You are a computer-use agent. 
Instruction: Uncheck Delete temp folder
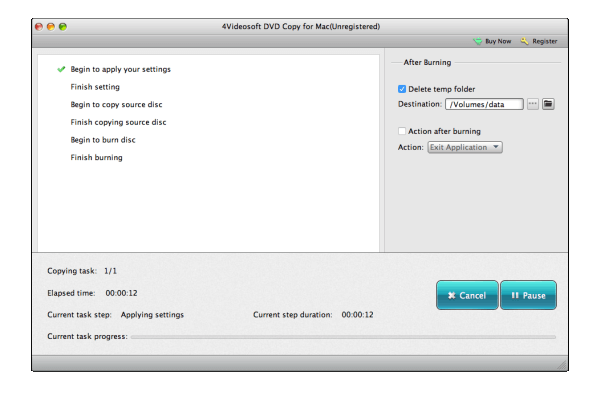click(x=402, y=89)
